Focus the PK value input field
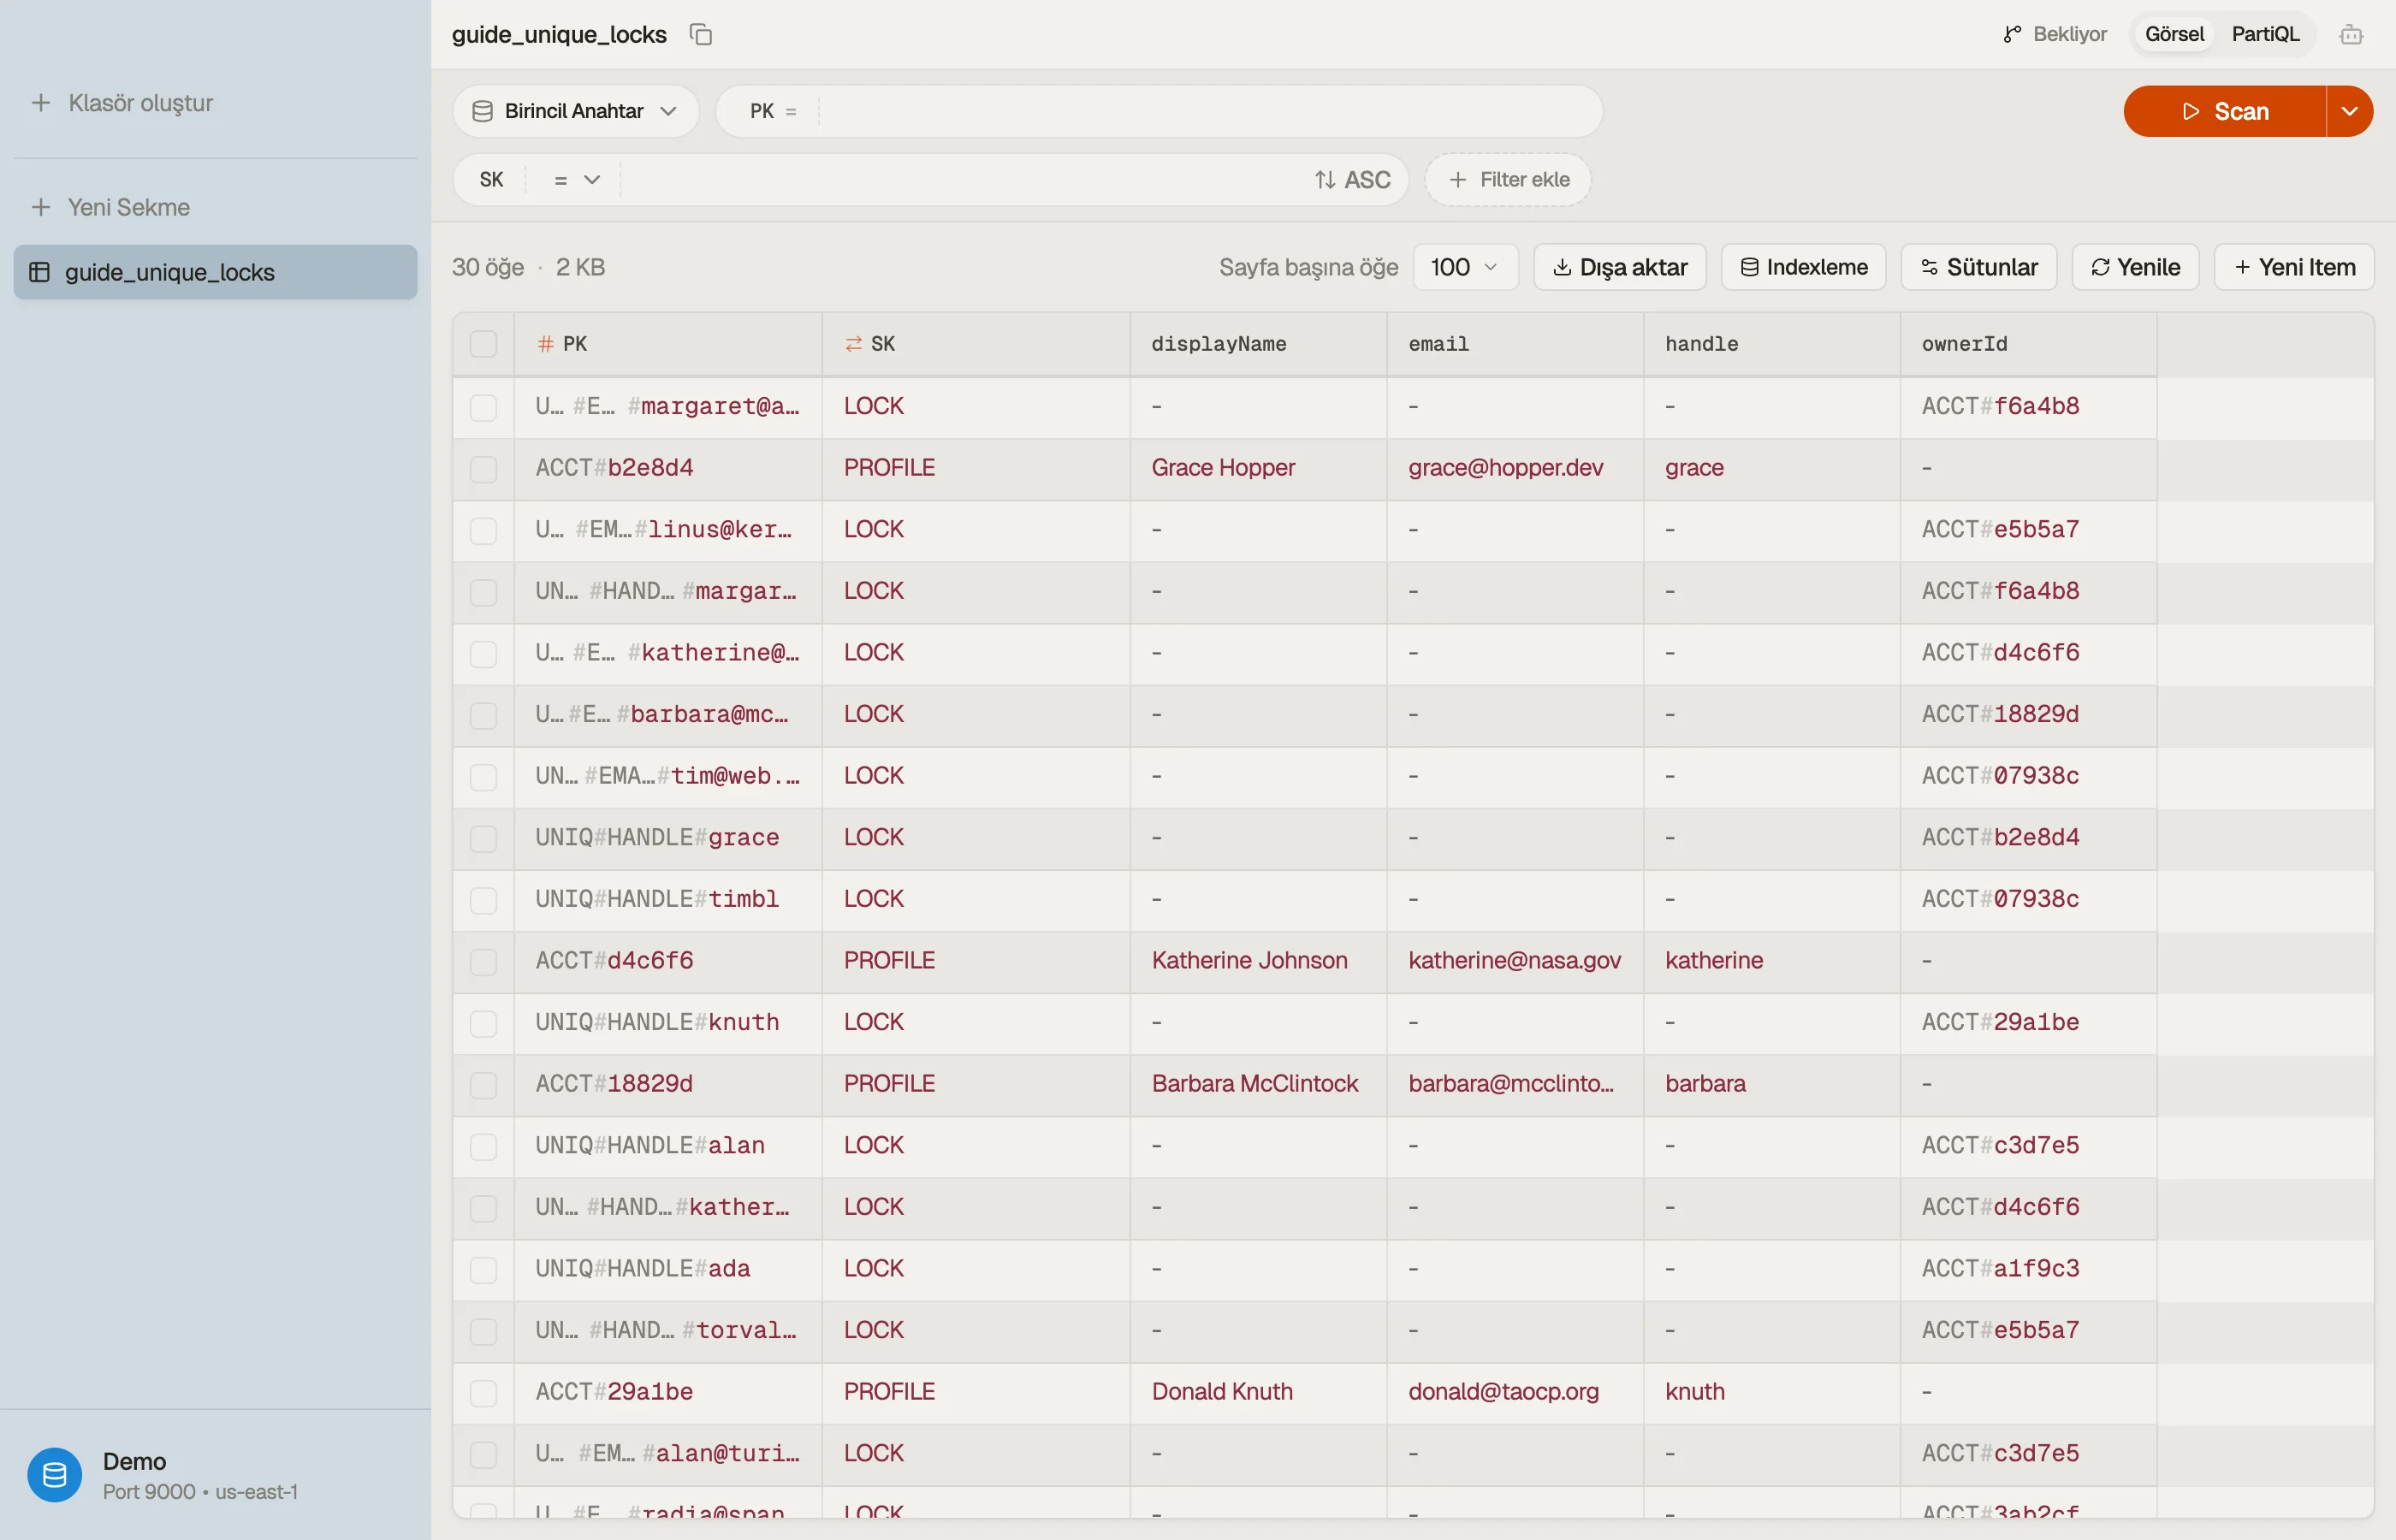The image size is (2396, 1540). point(1205,111)
